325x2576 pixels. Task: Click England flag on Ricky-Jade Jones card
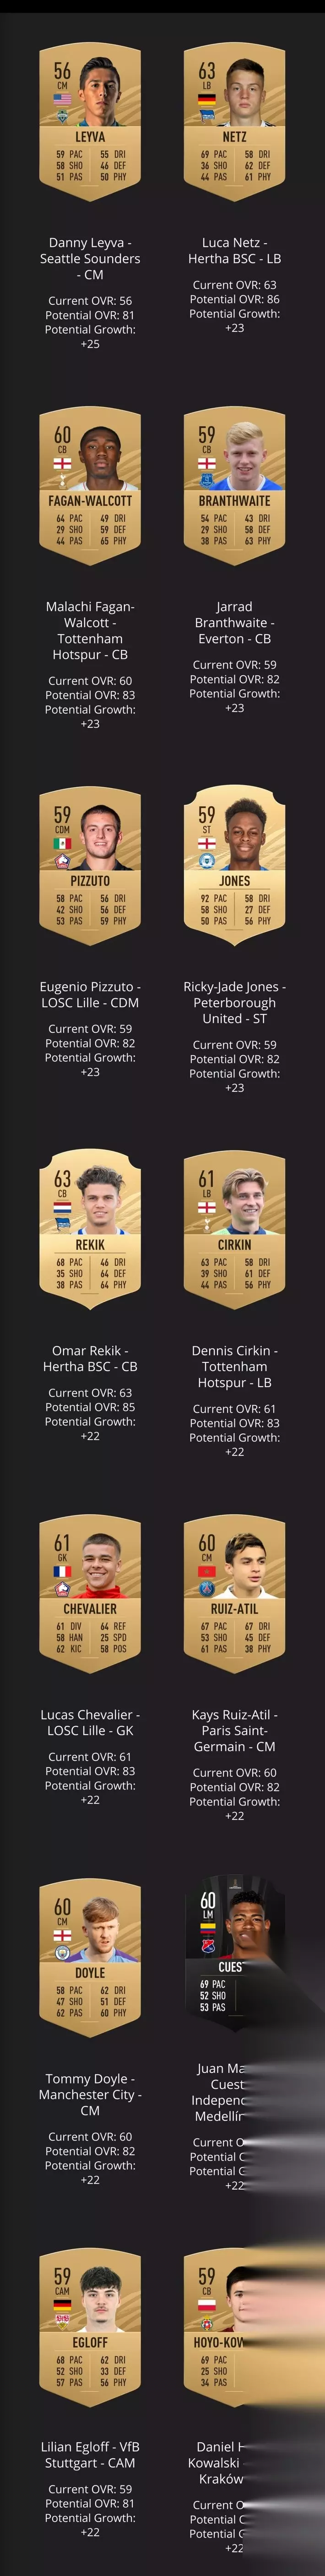[x=206, y=844]
